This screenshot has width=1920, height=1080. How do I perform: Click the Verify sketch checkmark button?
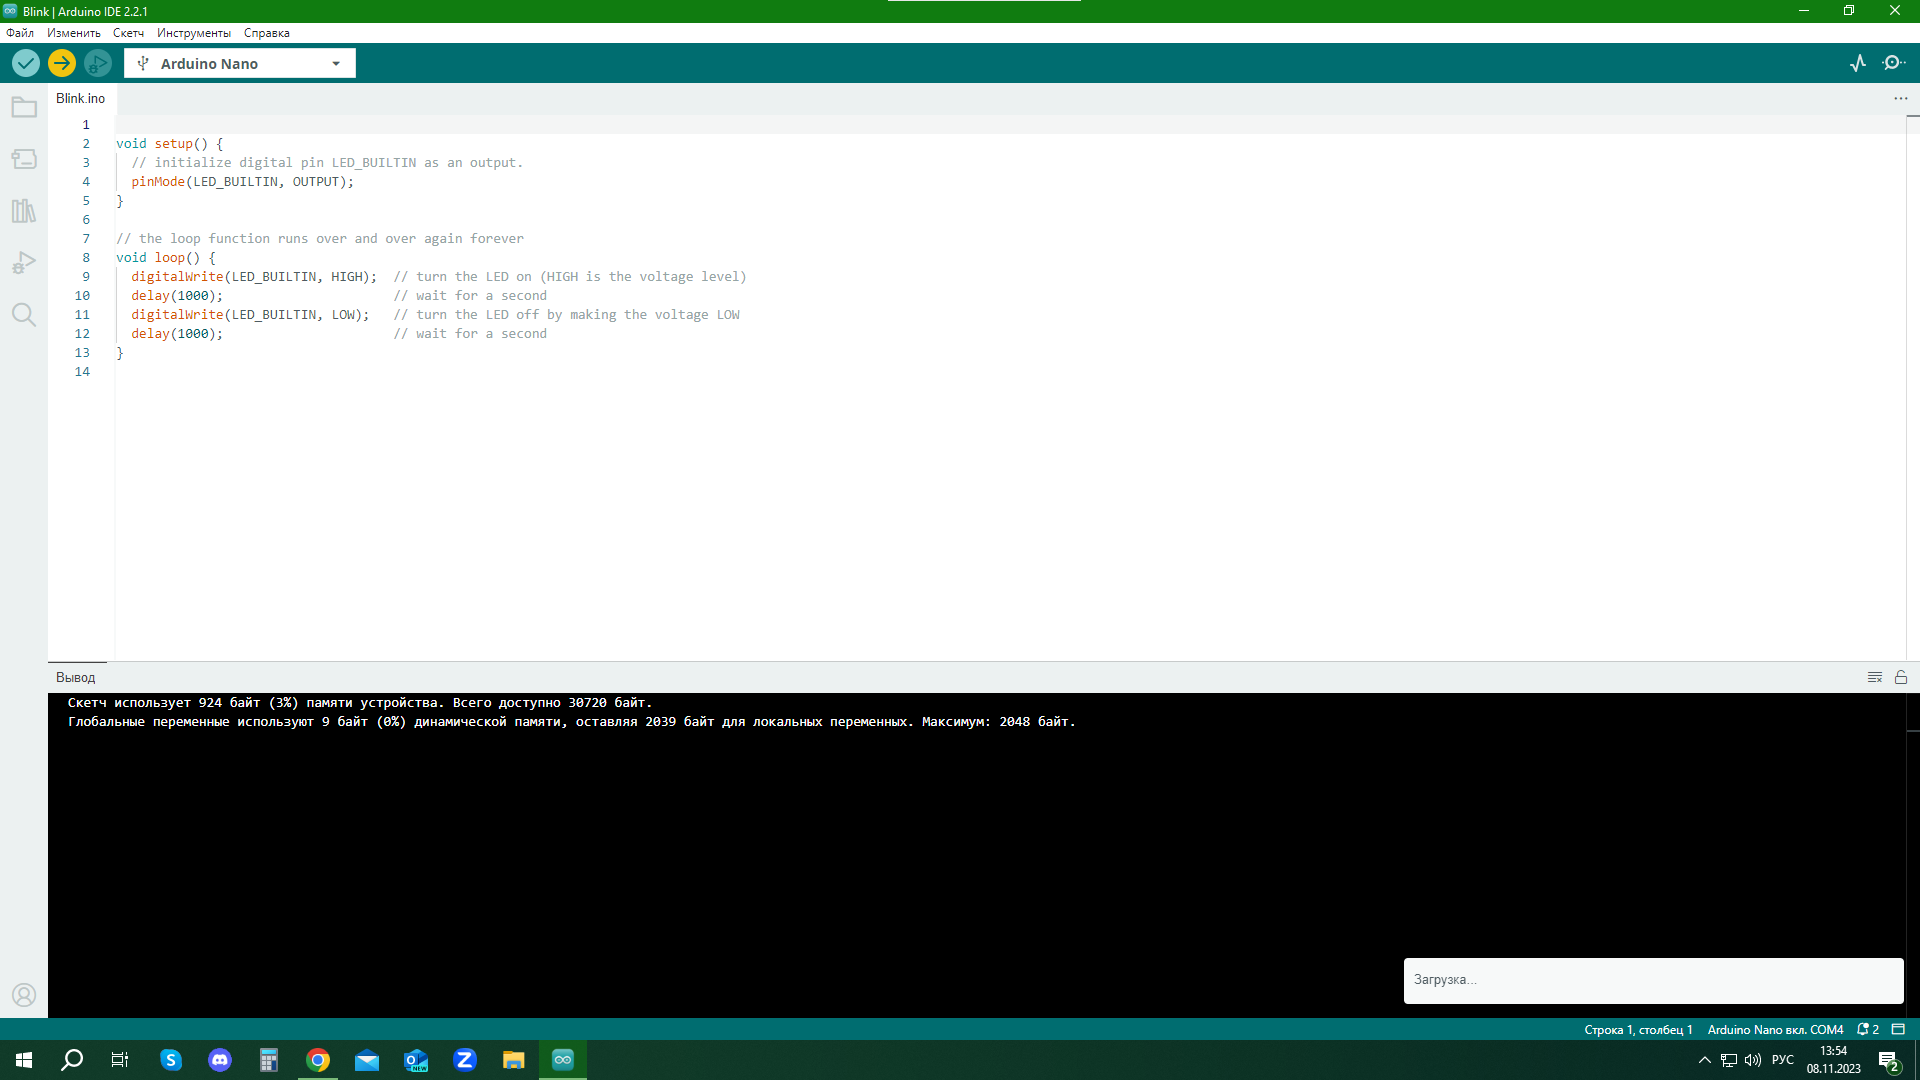point(26,63)
